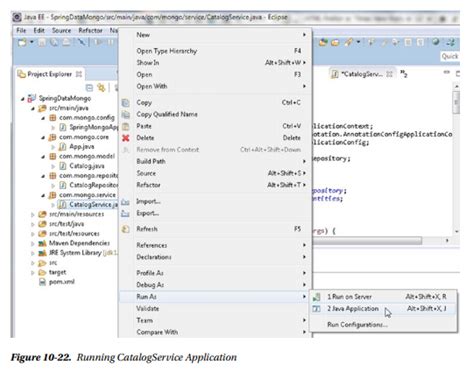This screenshot has width=474, height=372.
Task: Click the red X Delete icon in the context menu
Action: pos(126,138)
